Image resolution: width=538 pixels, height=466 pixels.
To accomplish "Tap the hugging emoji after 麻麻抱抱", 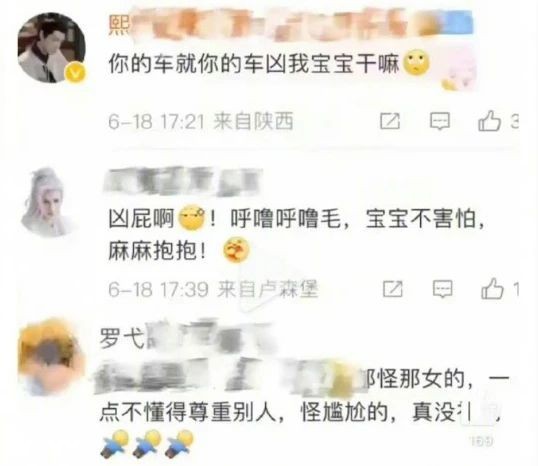I will click(236, 250).
